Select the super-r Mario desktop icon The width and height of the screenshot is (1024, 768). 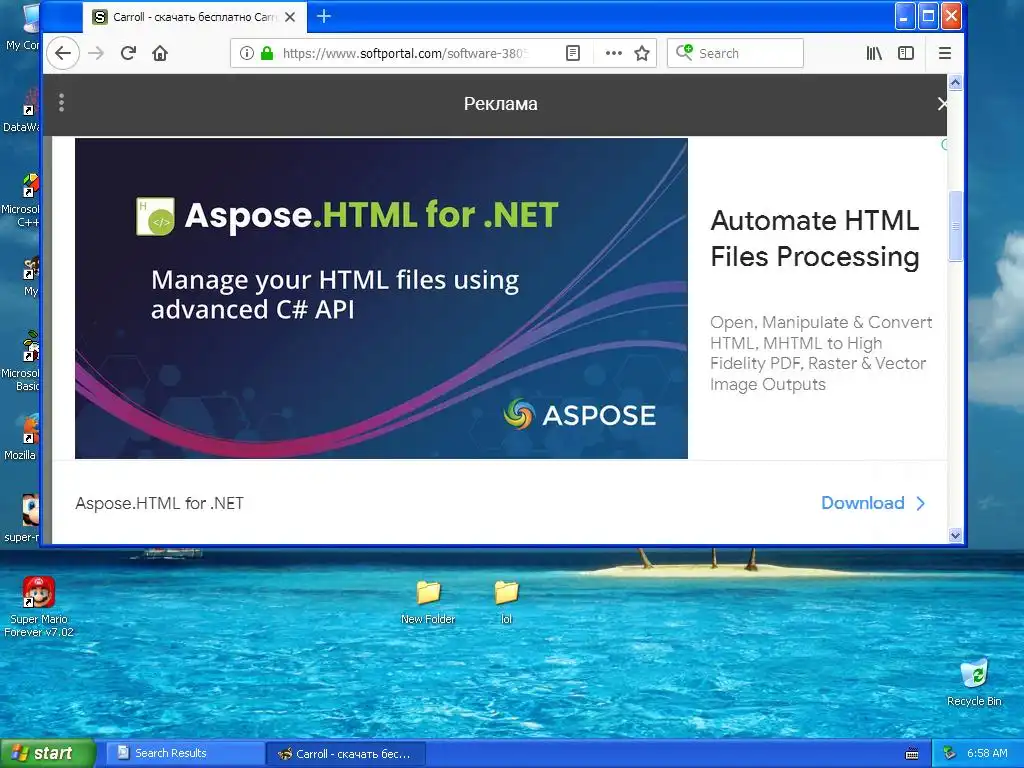click(23, 519)
